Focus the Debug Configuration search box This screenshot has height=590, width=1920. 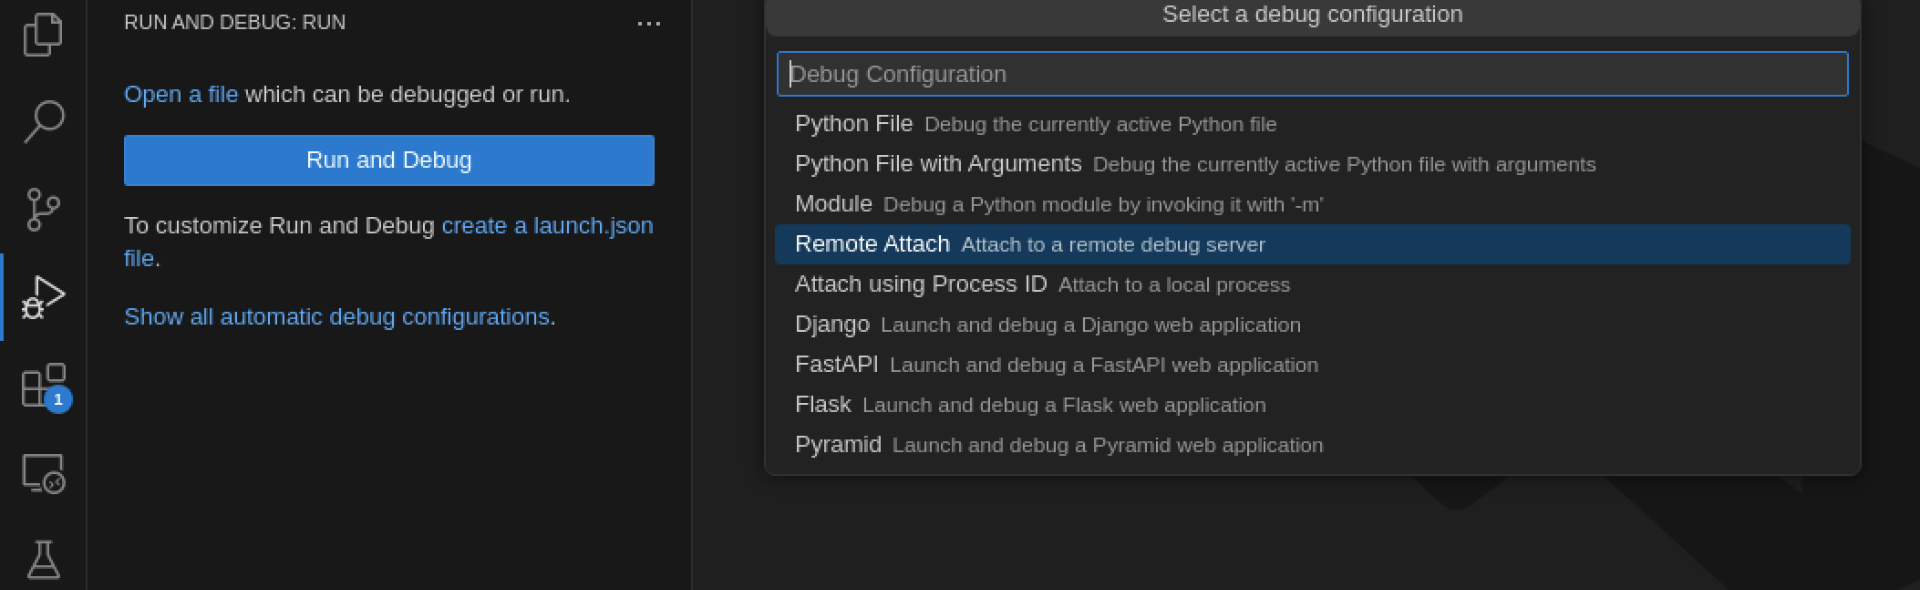tap(1312, 74)
